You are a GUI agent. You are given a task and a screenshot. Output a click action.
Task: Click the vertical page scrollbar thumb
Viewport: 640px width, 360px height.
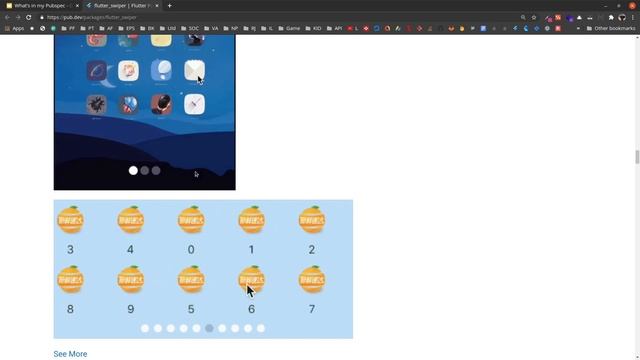click(637, 157)
